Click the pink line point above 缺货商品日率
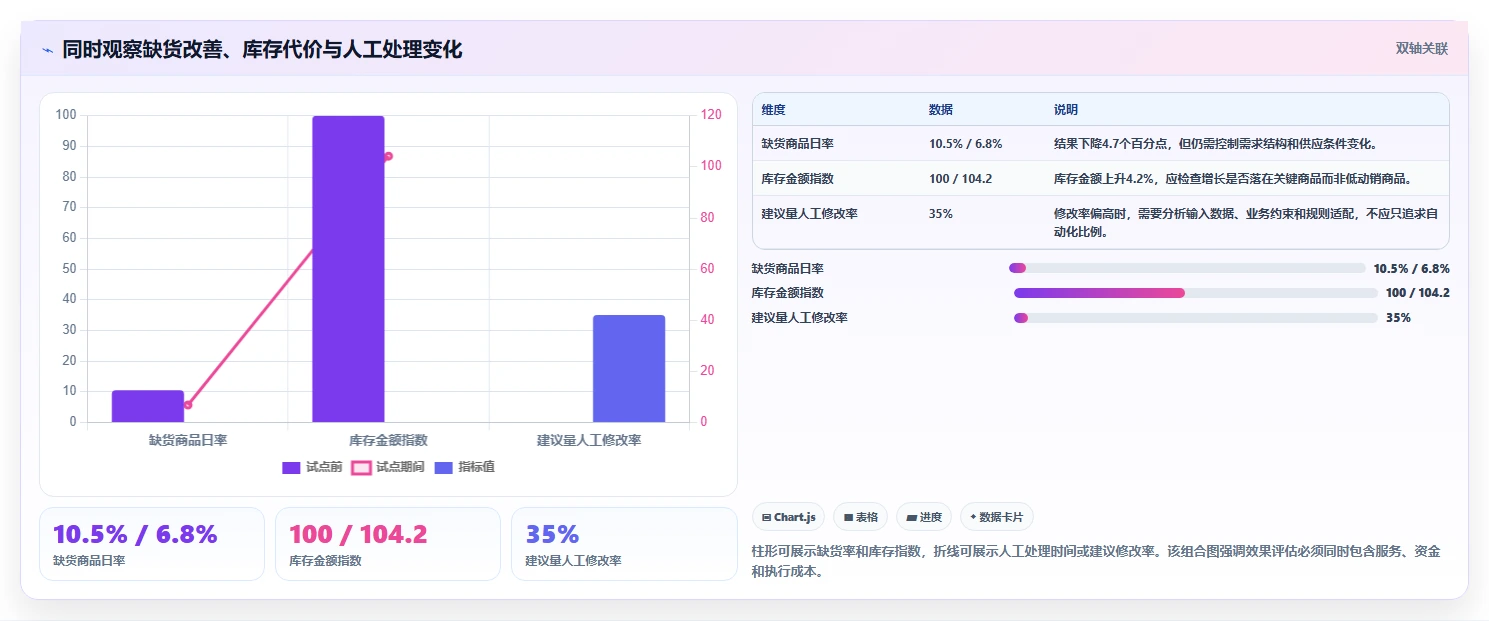Viewport: 1489px width, 621px height. (187, 405)
